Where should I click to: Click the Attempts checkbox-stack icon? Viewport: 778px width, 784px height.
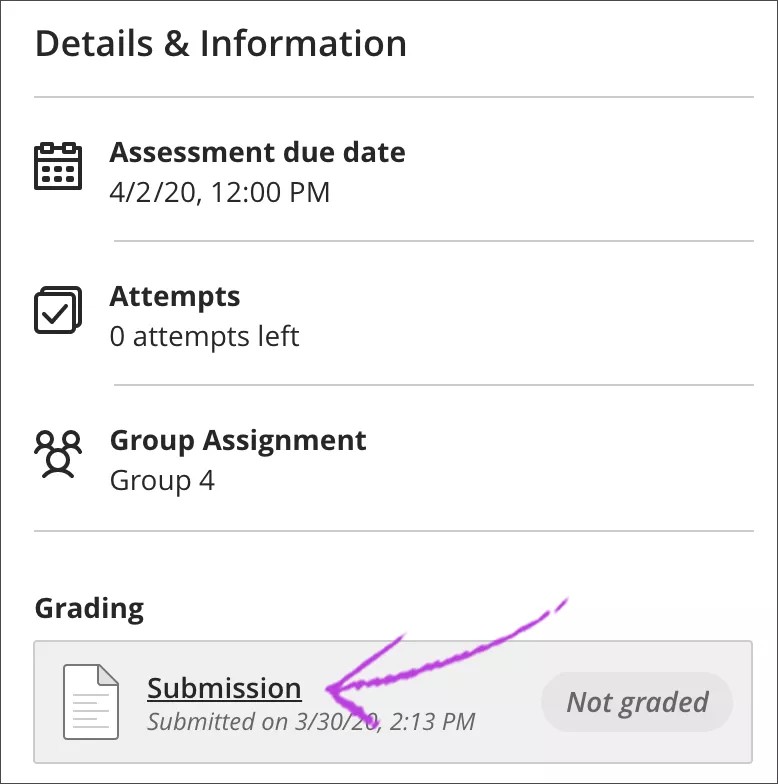tap(58, 310)
